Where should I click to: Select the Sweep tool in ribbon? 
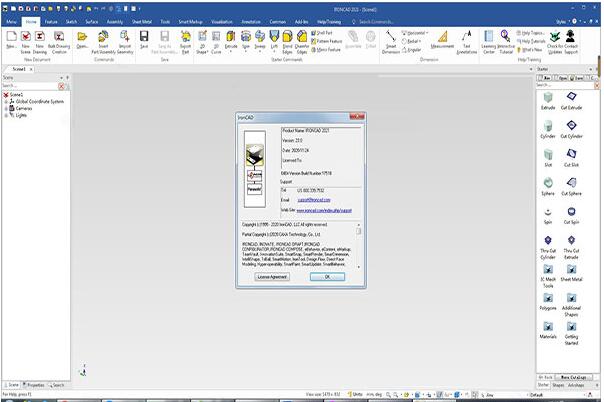coord(260,37)
